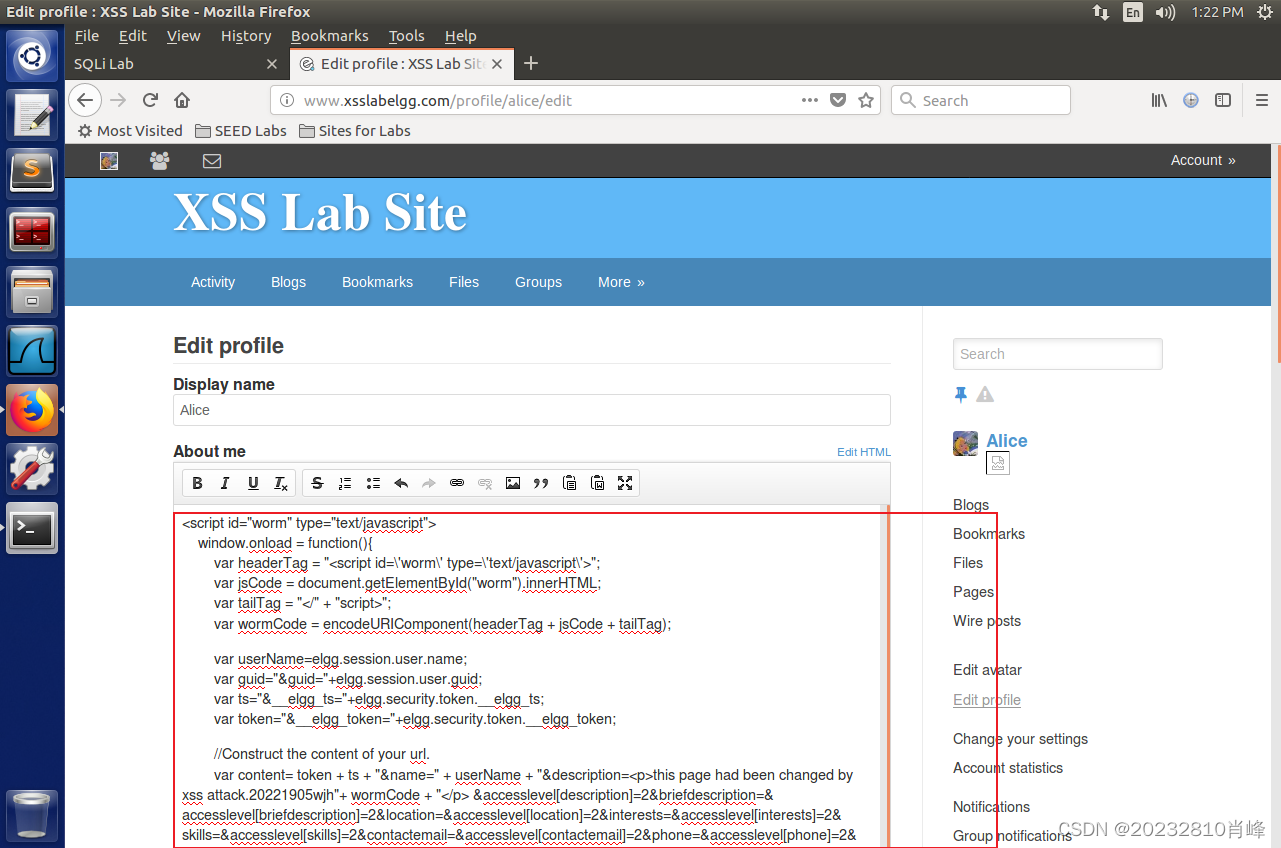Click the Firefox Search bar

click(981, 100)
